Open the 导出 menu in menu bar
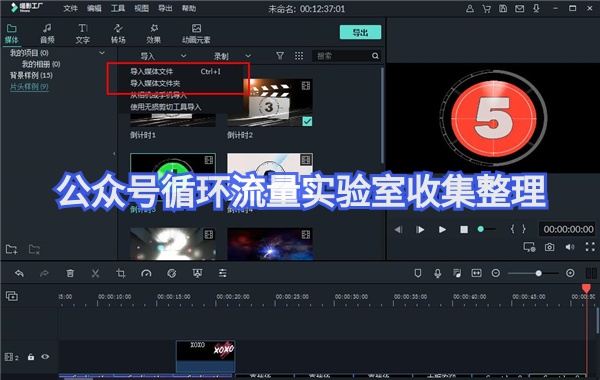 coord(165,8)
